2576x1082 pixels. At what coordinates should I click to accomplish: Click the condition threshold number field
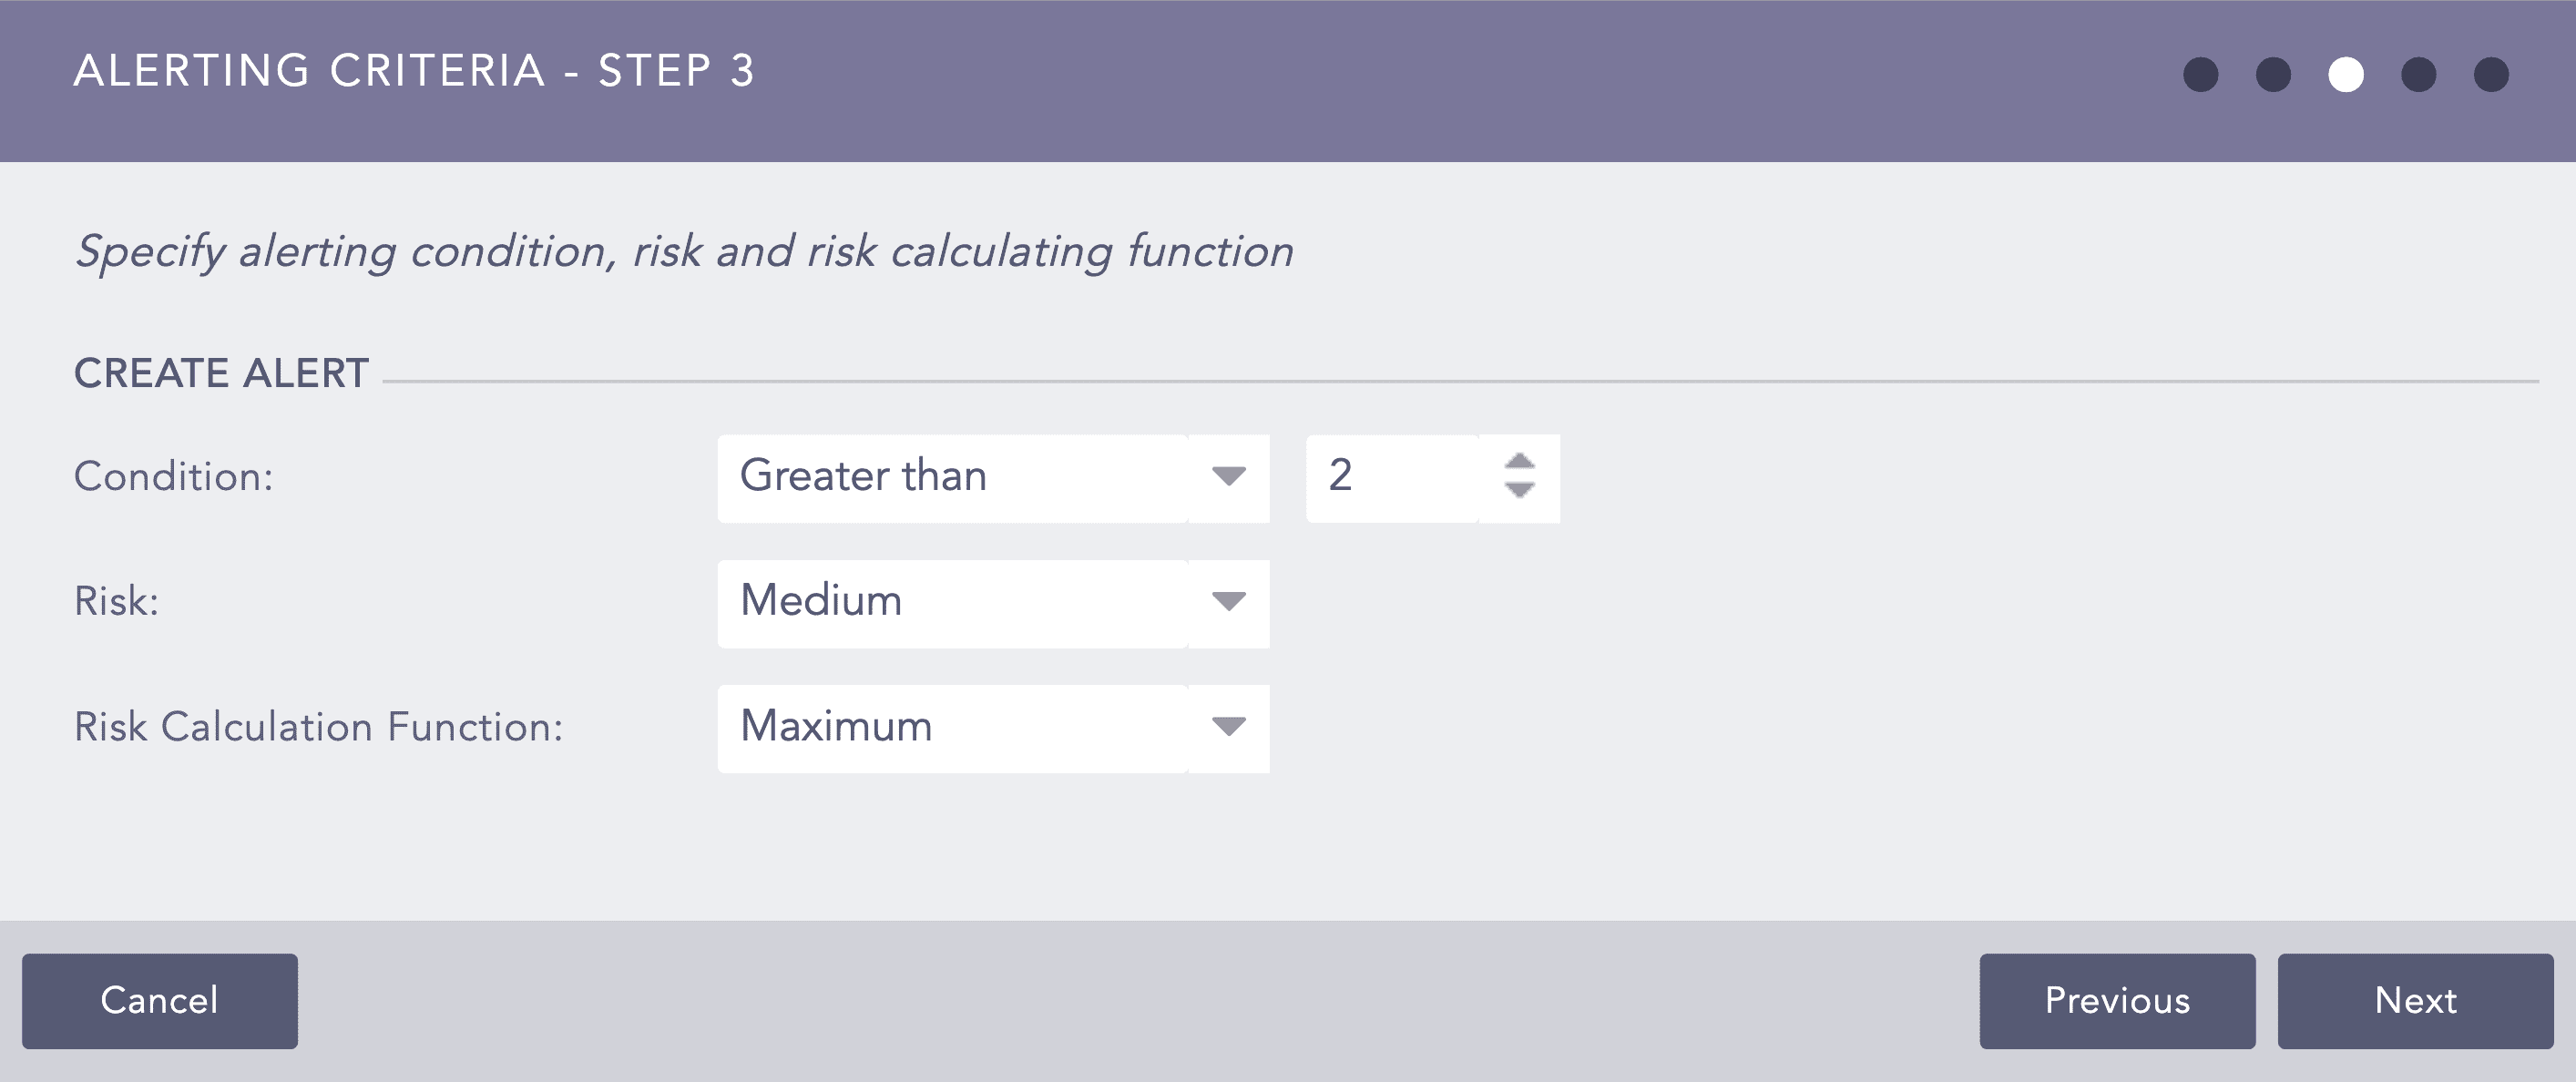tap(1392, 477)
